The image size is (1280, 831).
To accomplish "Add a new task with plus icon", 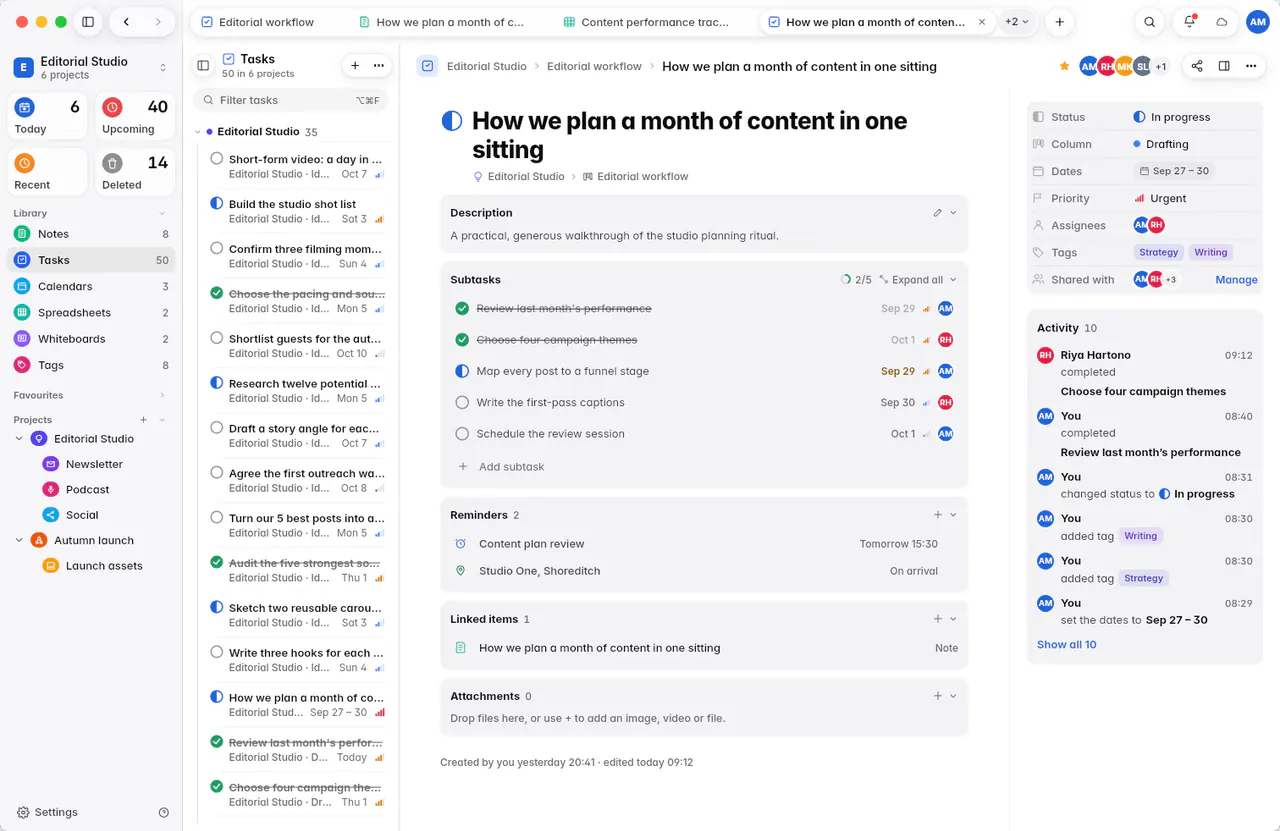I will 355,65.
